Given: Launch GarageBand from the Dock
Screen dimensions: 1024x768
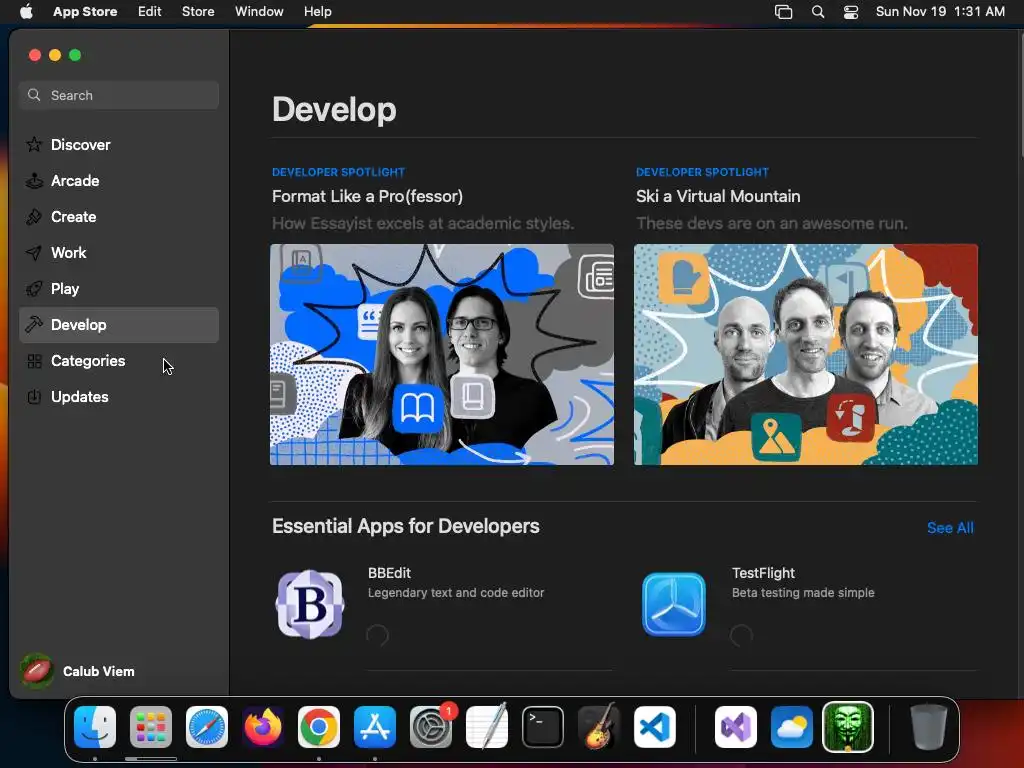Looking at the screenshot, I should coord(599,727).
